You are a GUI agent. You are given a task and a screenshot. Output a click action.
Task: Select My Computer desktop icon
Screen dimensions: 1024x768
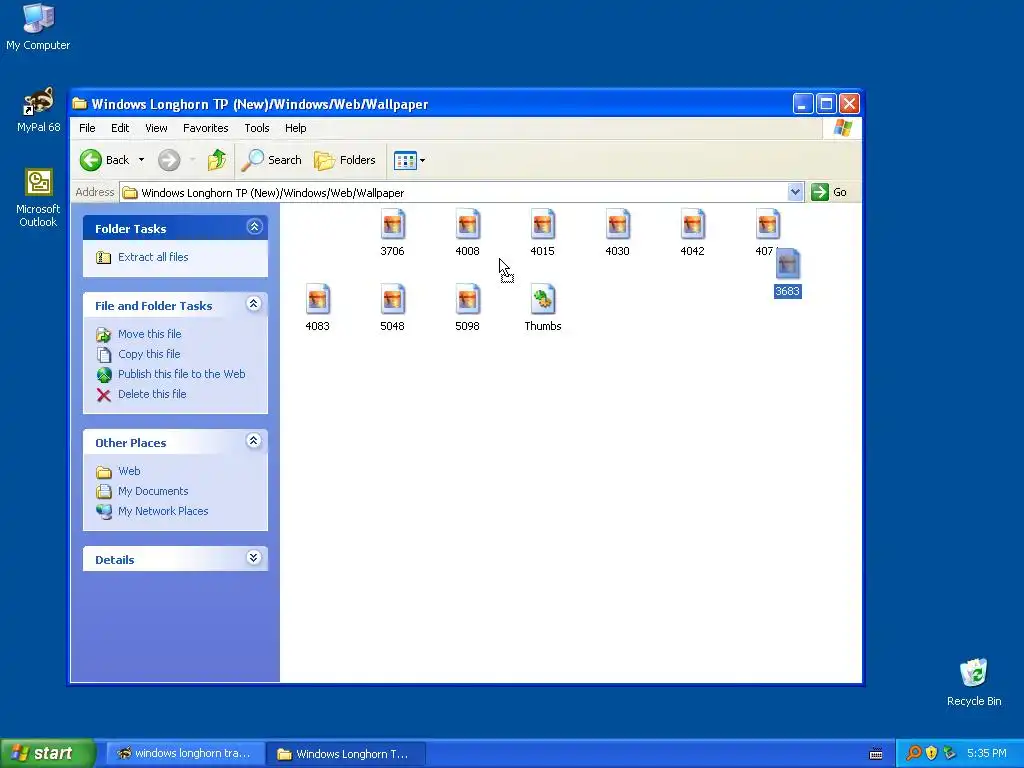(38, 27)
